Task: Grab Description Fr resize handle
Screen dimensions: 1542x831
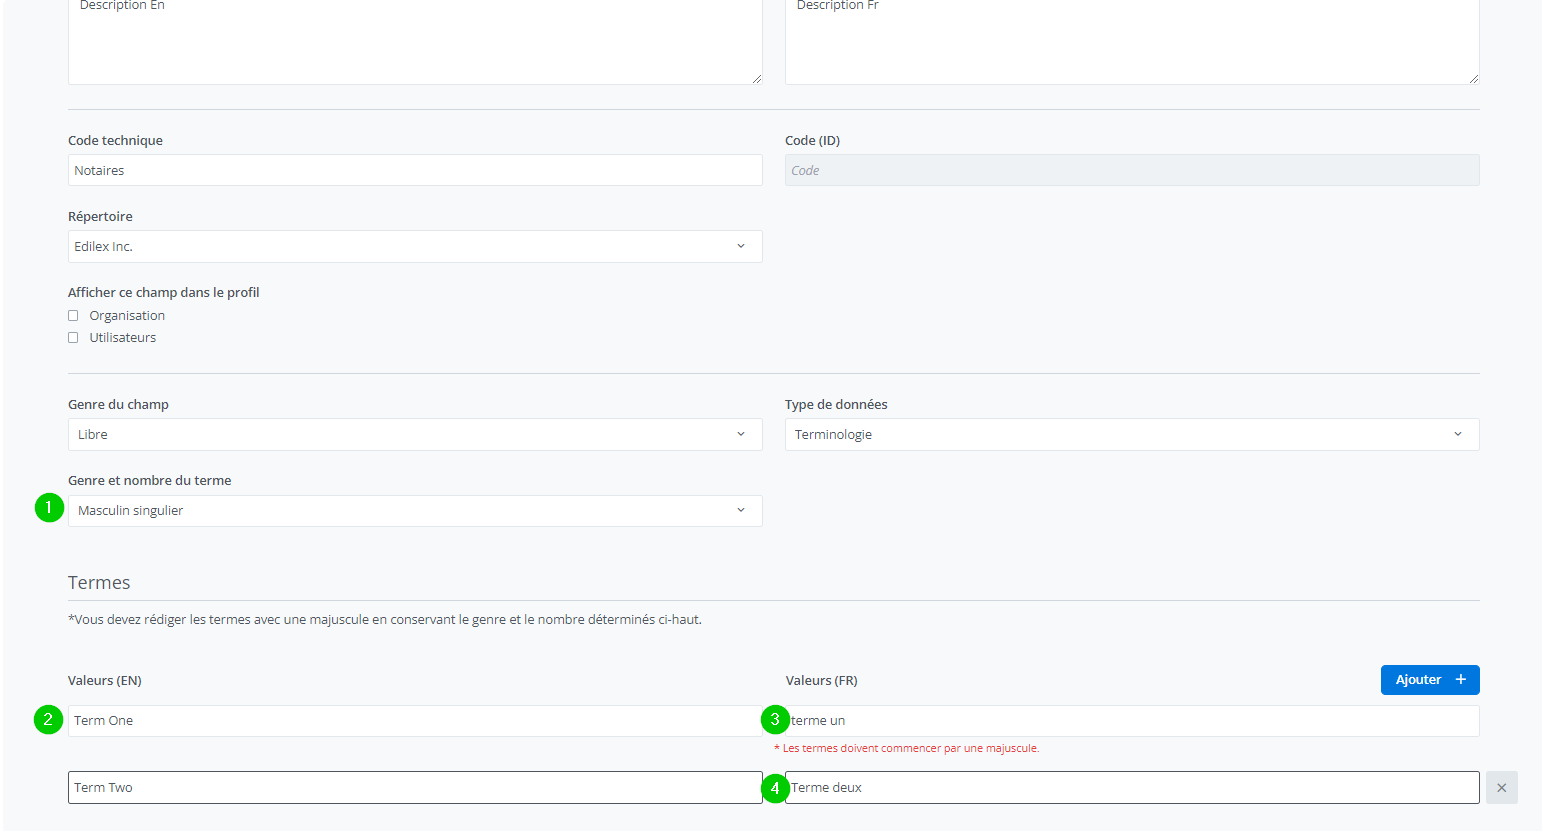Action: click(1473, 78)
